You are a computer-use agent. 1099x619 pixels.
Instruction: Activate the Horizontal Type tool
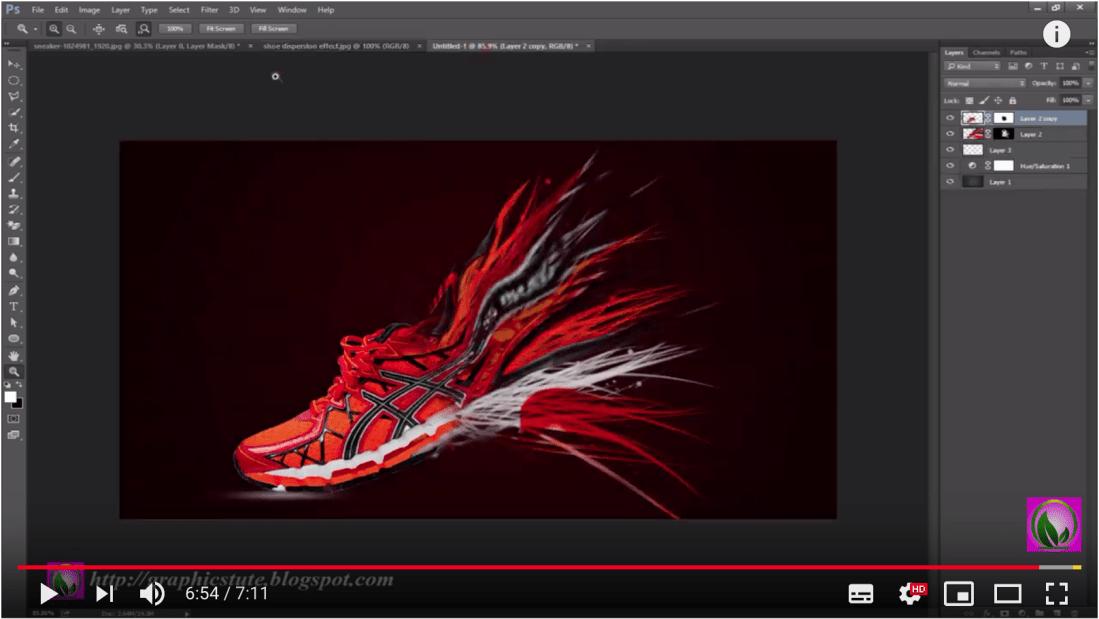pos(14,306)
